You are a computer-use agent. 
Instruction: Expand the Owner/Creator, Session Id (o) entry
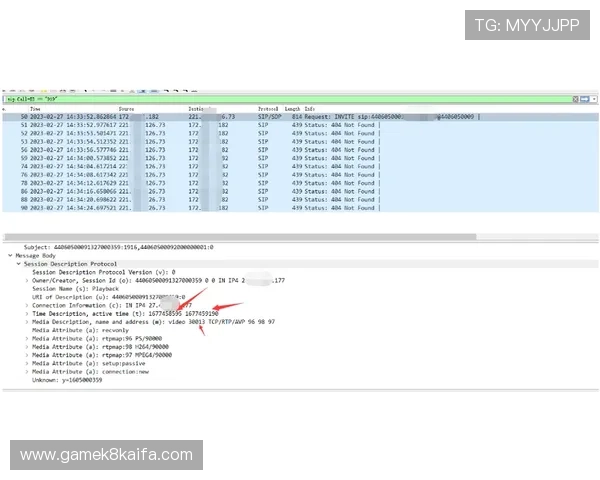(27, 280)
